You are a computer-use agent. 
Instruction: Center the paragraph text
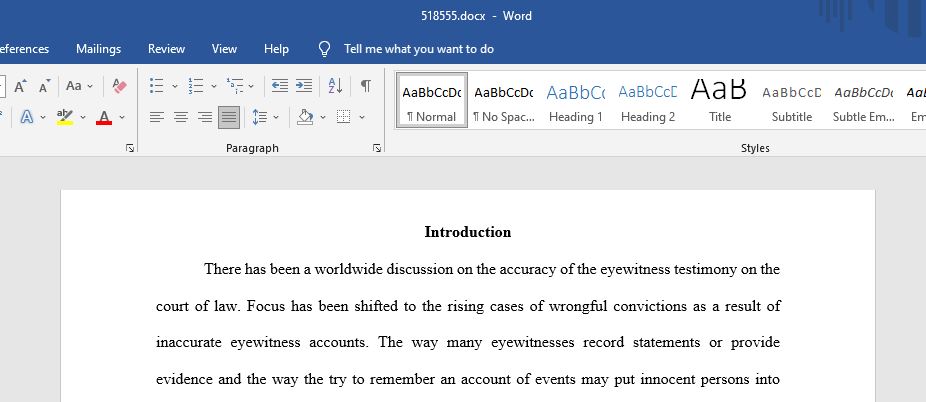[181, 117]
